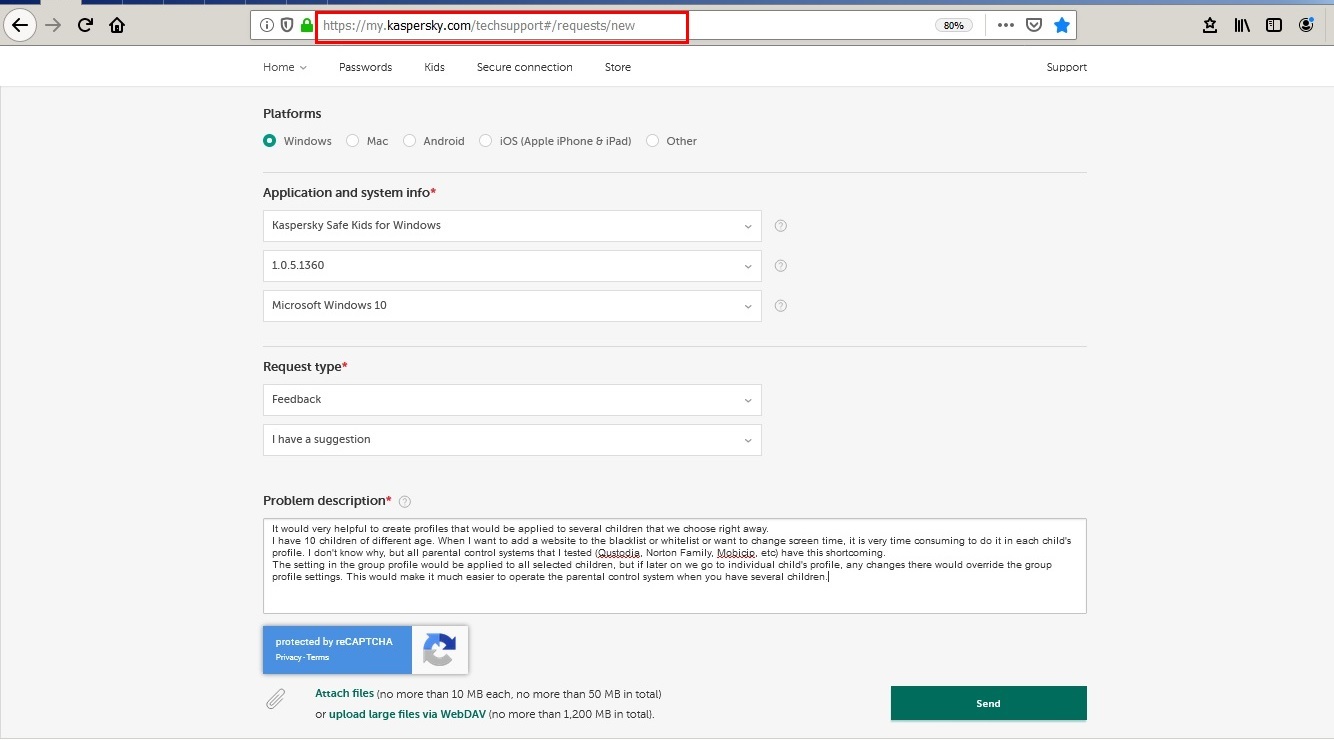This screenshot has width=1334, height=740.
Task: Click the green Send button
Action: pos(988,703)
